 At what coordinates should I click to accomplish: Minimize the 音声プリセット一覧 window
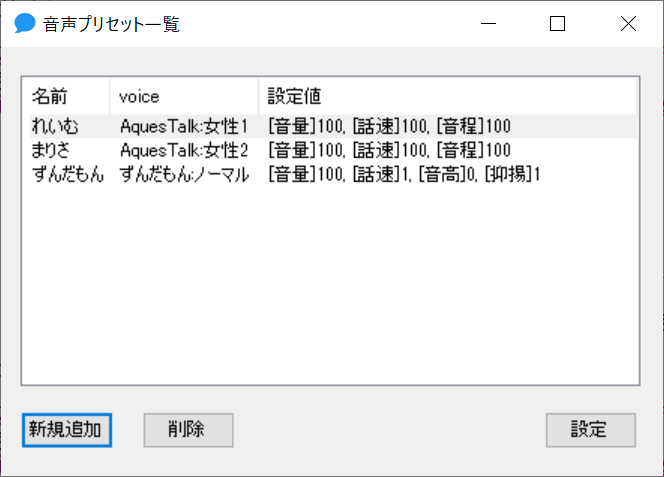tap(488, 24)
